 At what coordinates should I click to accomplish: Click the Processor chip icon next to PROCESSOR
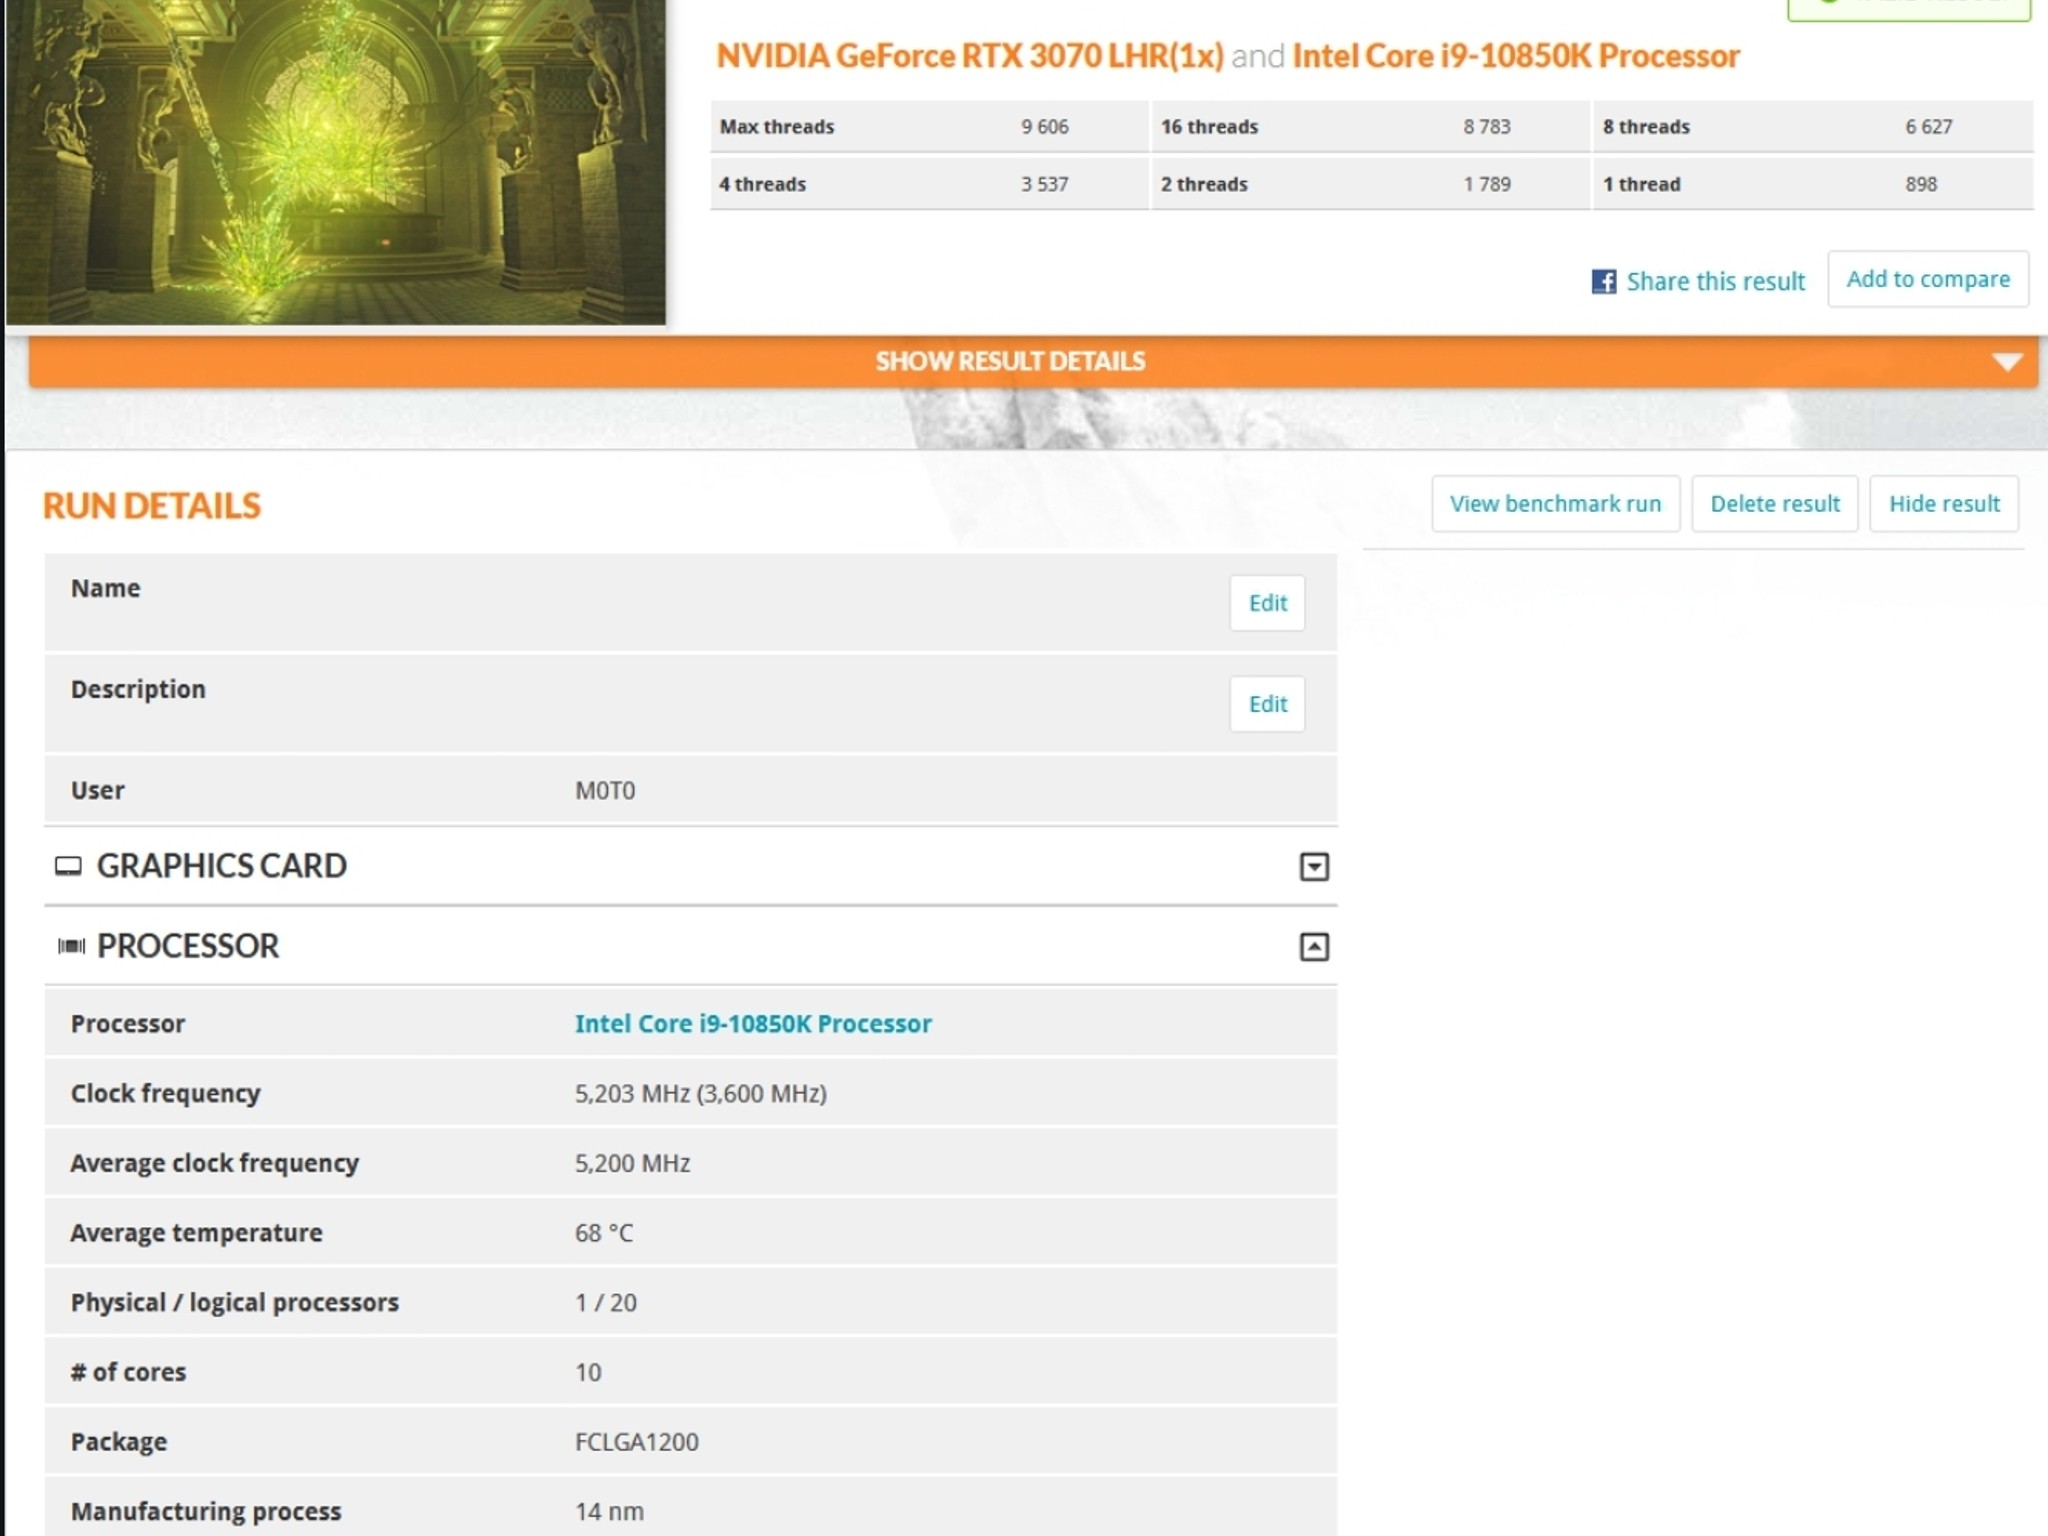70,946
